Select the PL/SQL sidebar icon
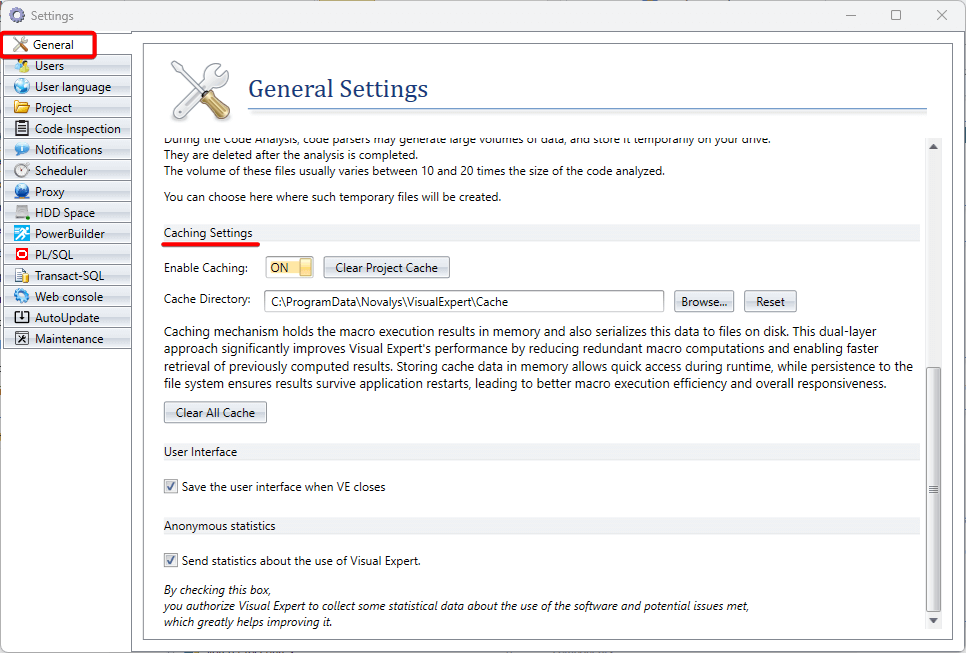This screenshot has width=966, height=653. click(23, 254)
